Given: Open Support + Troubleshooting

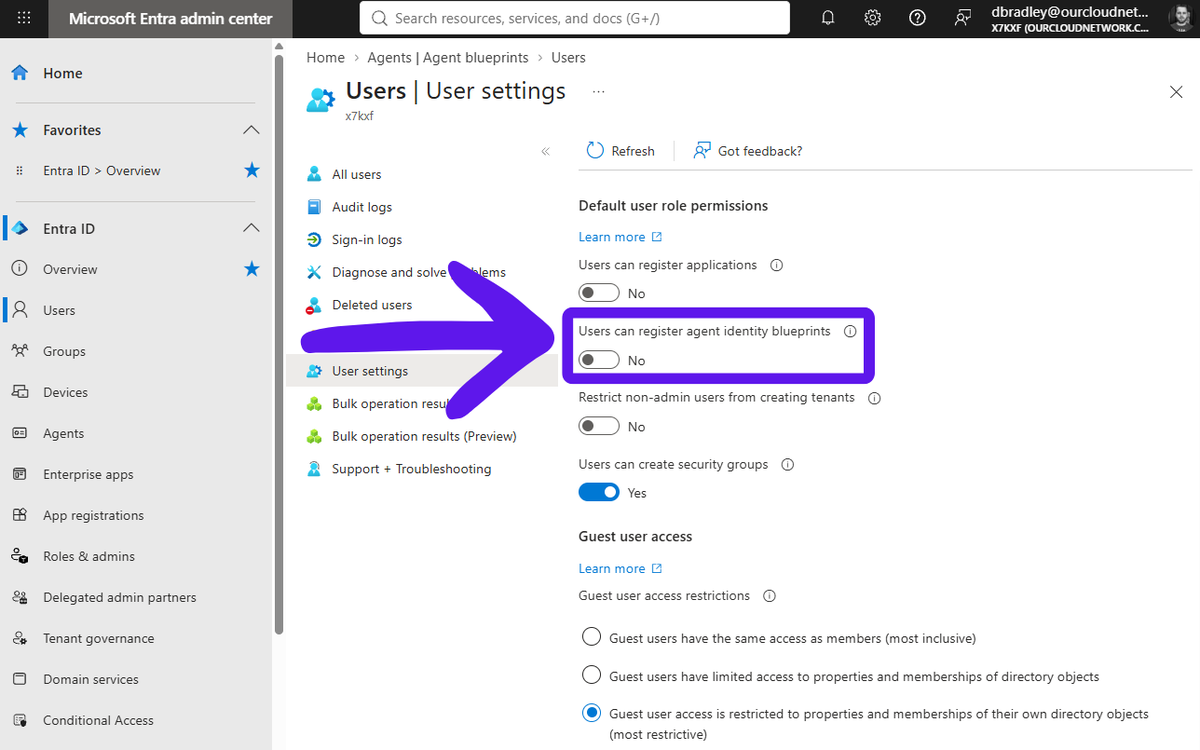Looking at the screenshot, I should tap(411, 469).
